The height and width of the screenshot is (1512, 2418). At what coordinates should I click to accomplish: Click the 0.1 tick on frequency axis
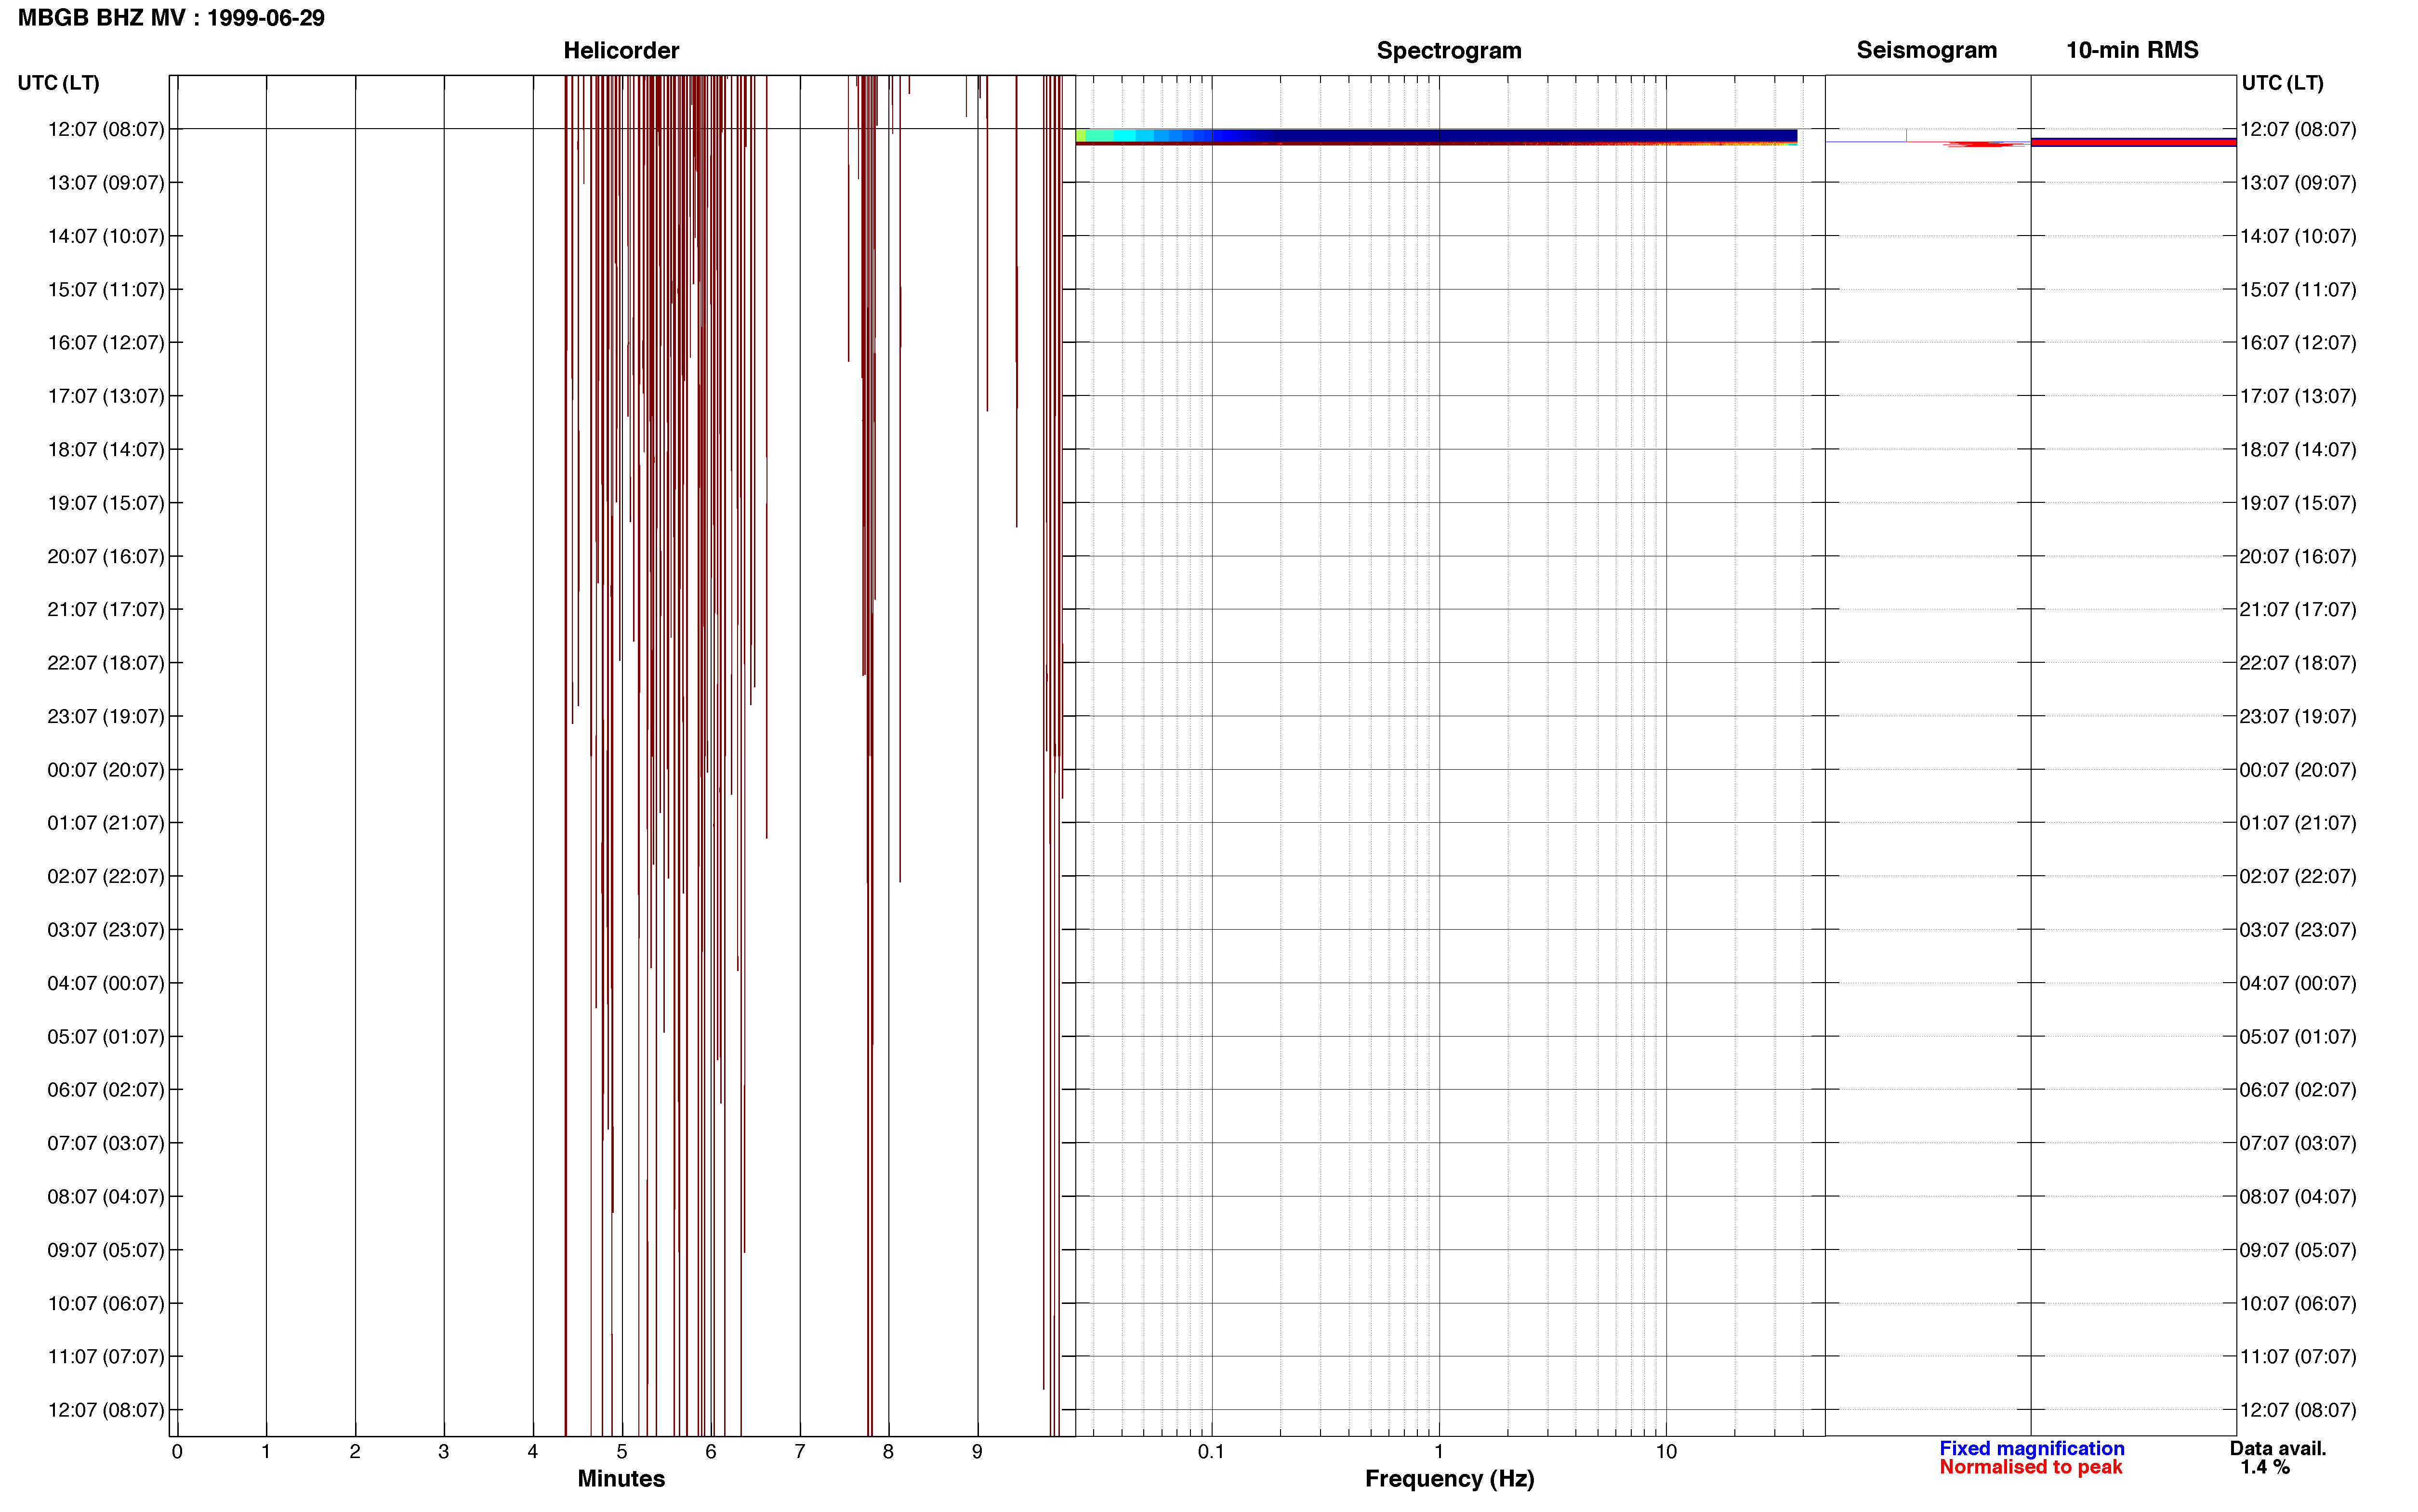coord(1211,1451)
